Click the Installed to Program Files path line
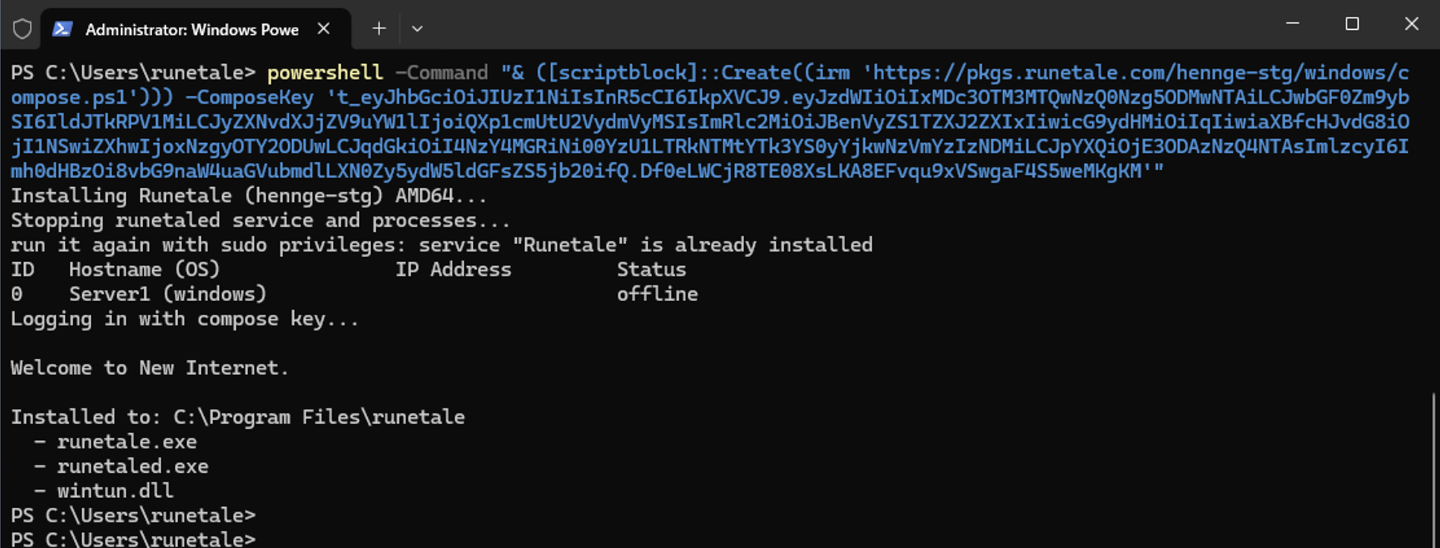The image size is (1440, 548). (x=238, y=417)
